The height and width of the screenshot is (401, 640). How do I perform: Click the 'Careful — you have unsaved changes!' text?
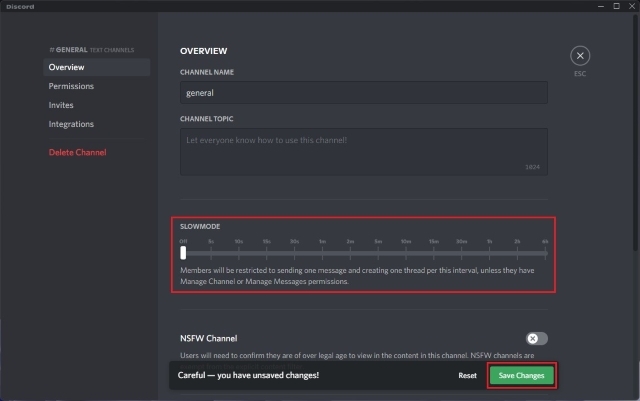[x=248, y=375]
